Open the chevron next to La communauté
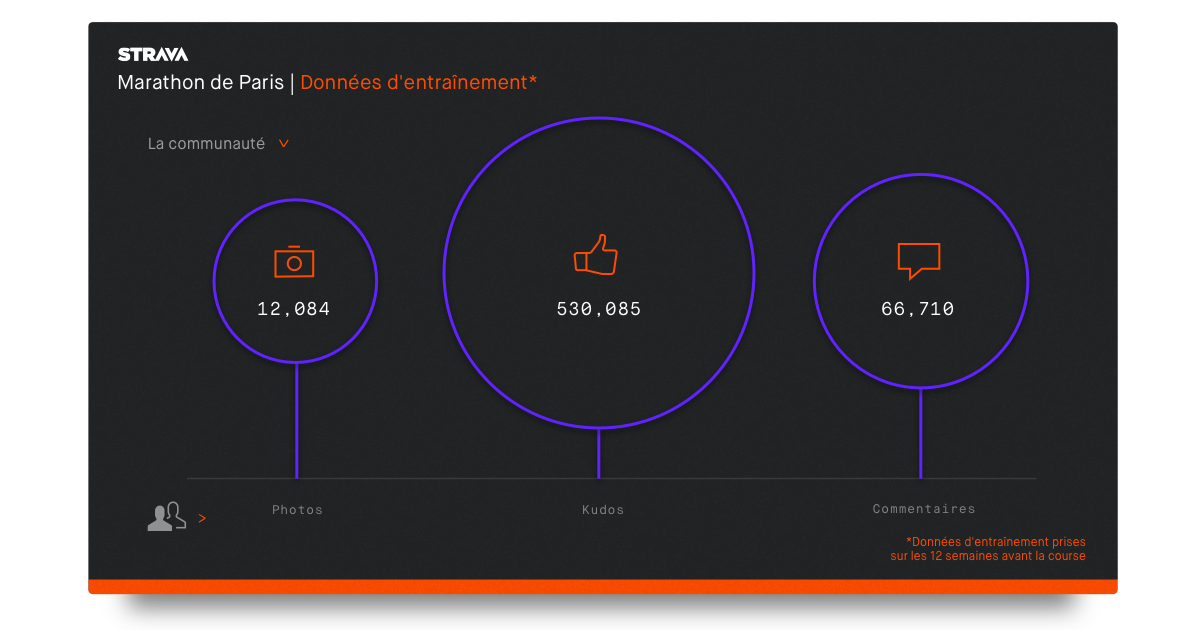This screenshot has width=1200, height=630. [284, 144]
